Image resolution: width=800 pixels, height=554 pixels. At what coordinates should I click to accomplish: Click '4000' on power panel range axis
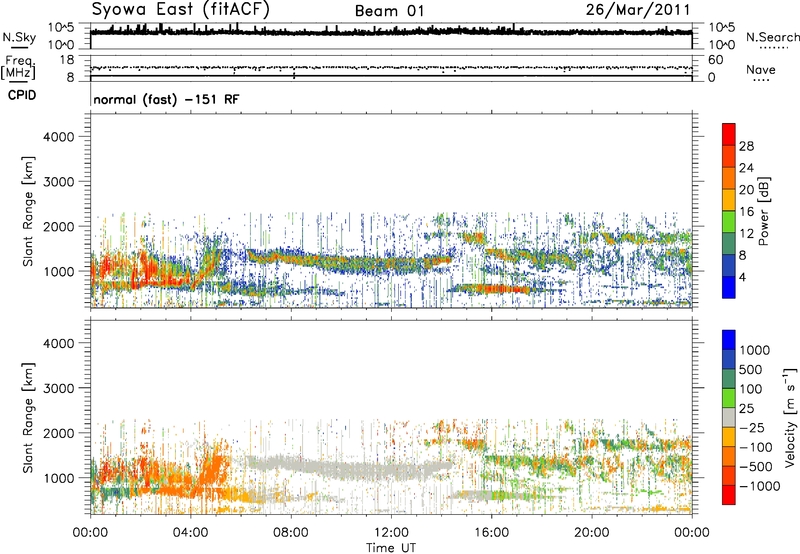point(59,137)
